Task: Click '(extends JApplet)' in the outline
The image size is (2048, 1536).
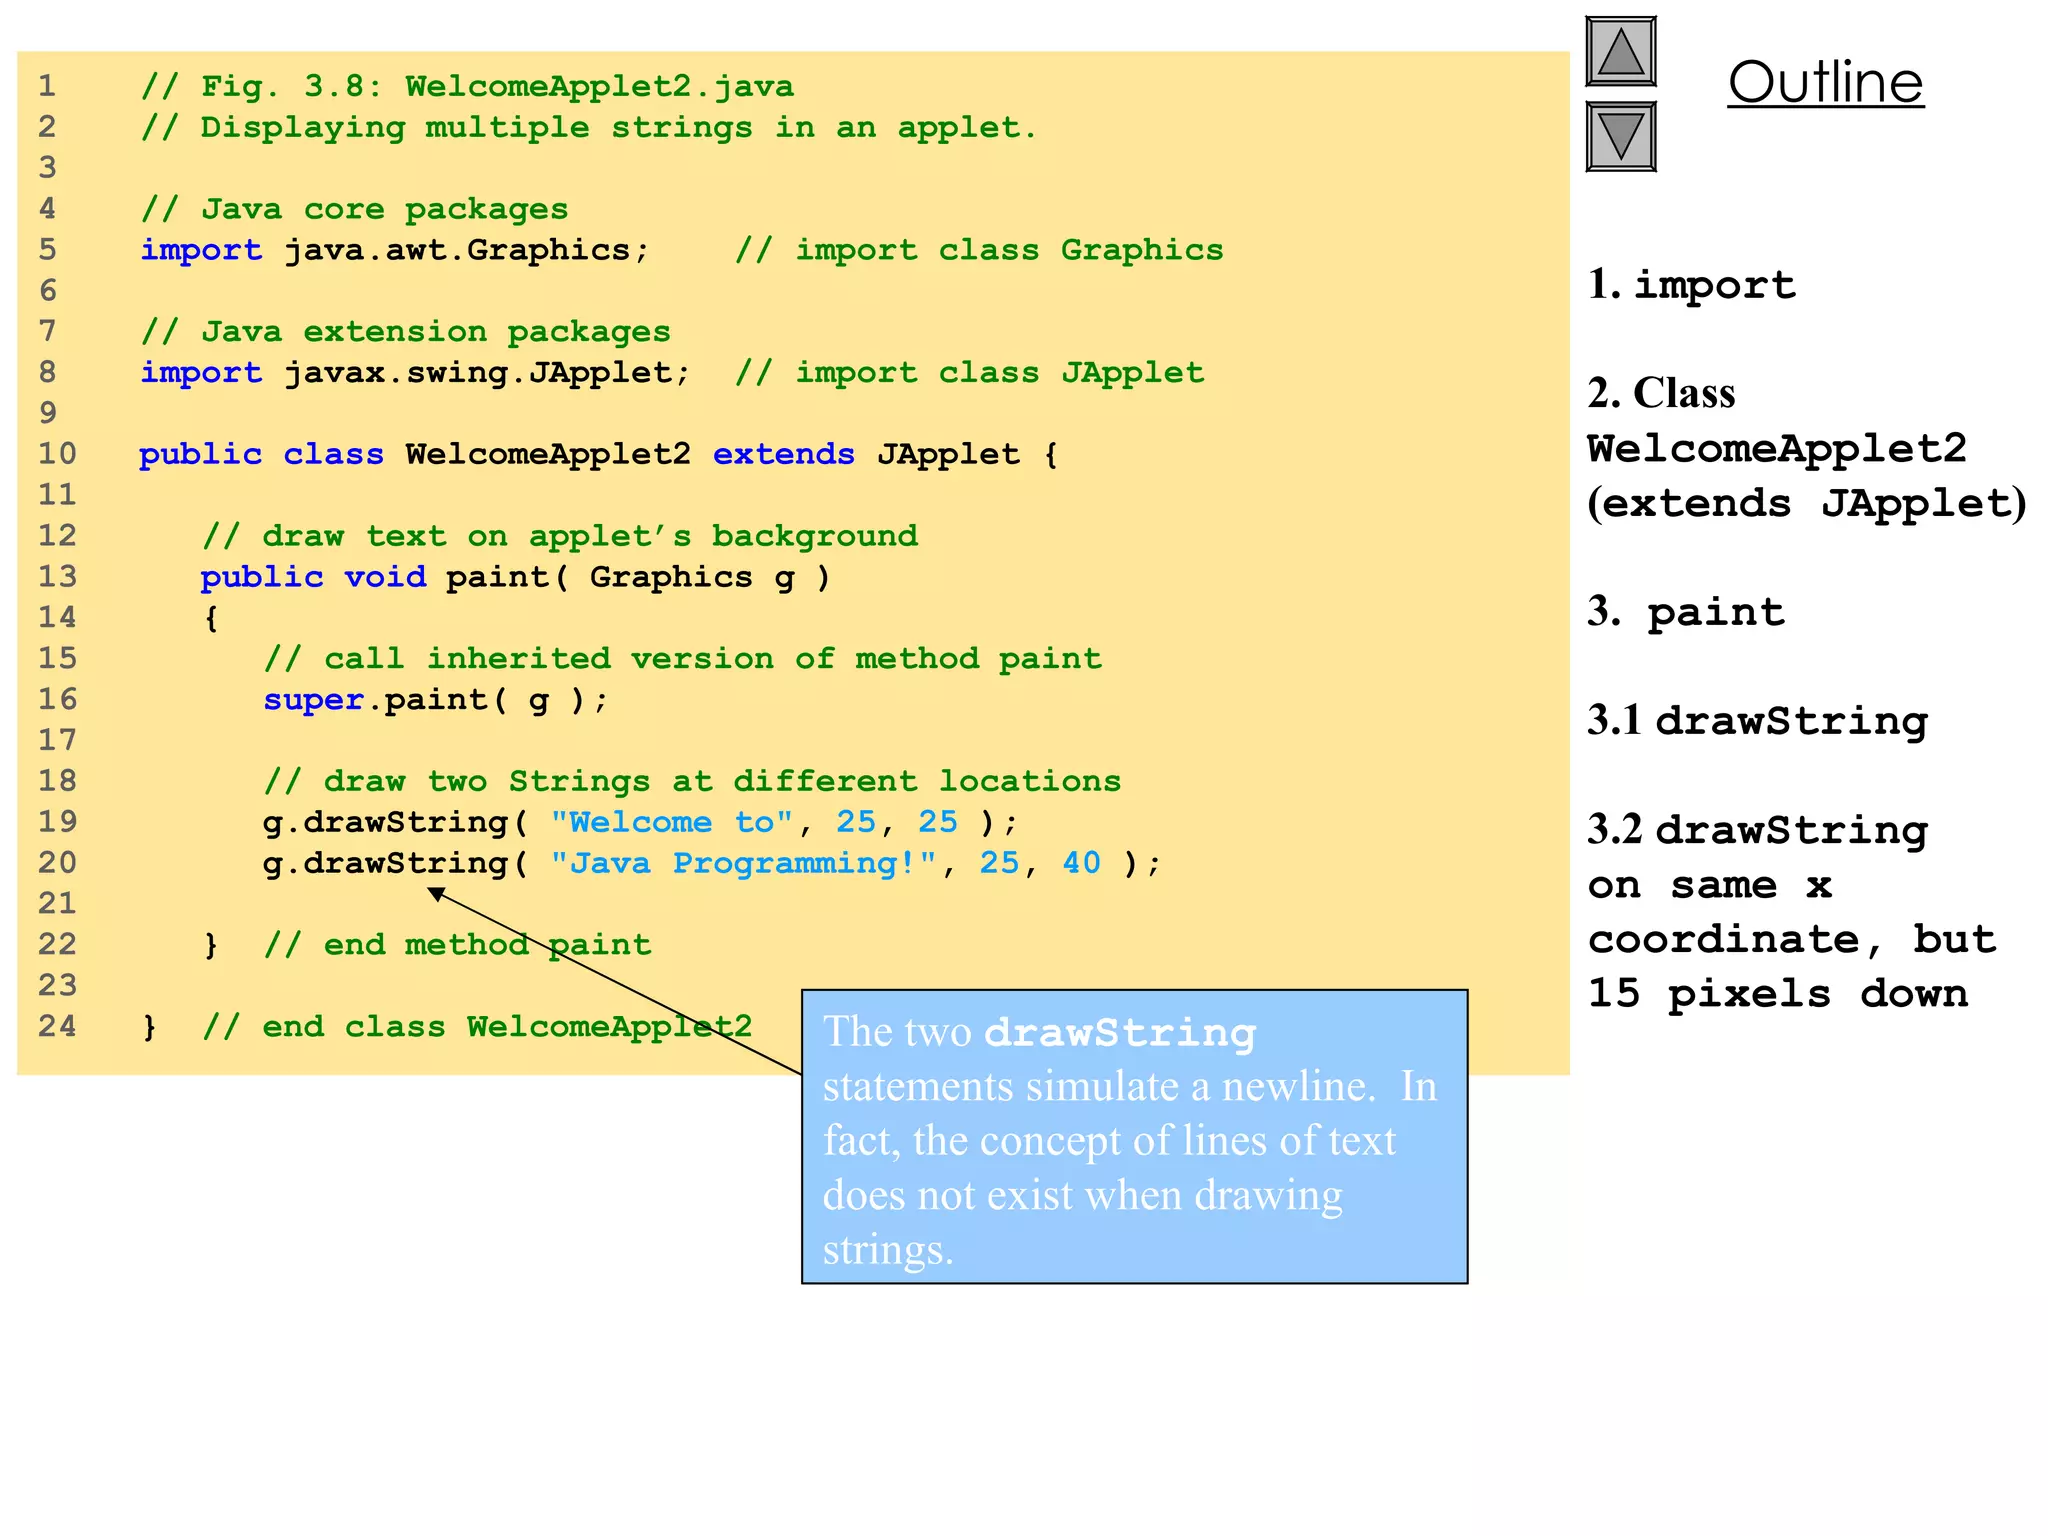Action: click(x=1807, y=503)
